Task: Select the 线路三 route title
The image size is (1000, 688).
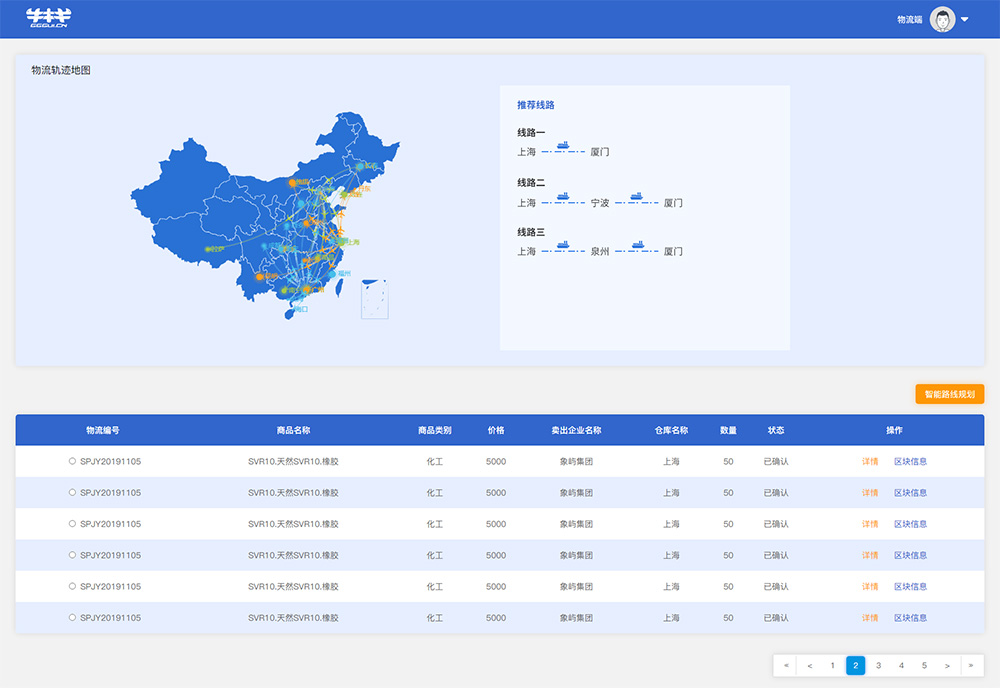Action: [531, 232]
